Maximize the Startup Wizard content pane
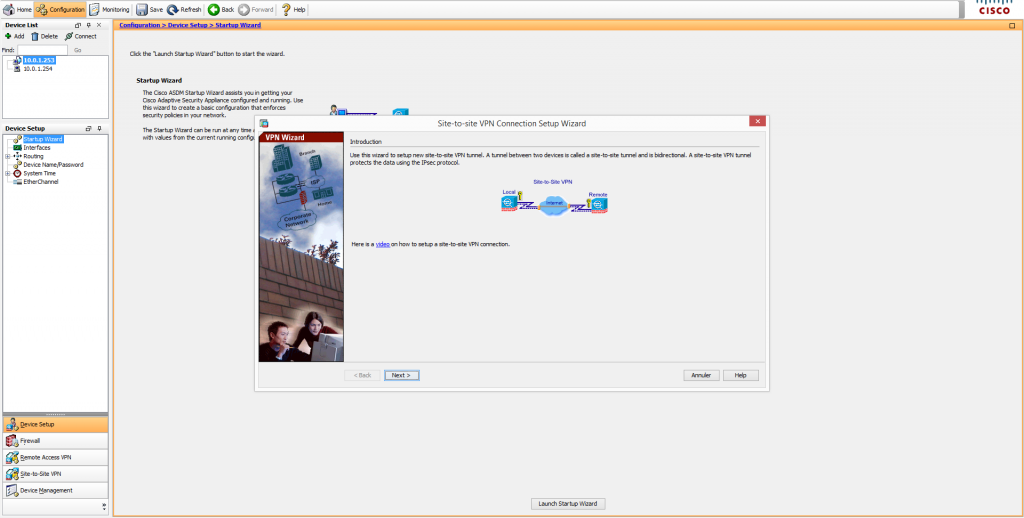The width and height of the screenshot is (1024, 518). (x=1012, y=25)
